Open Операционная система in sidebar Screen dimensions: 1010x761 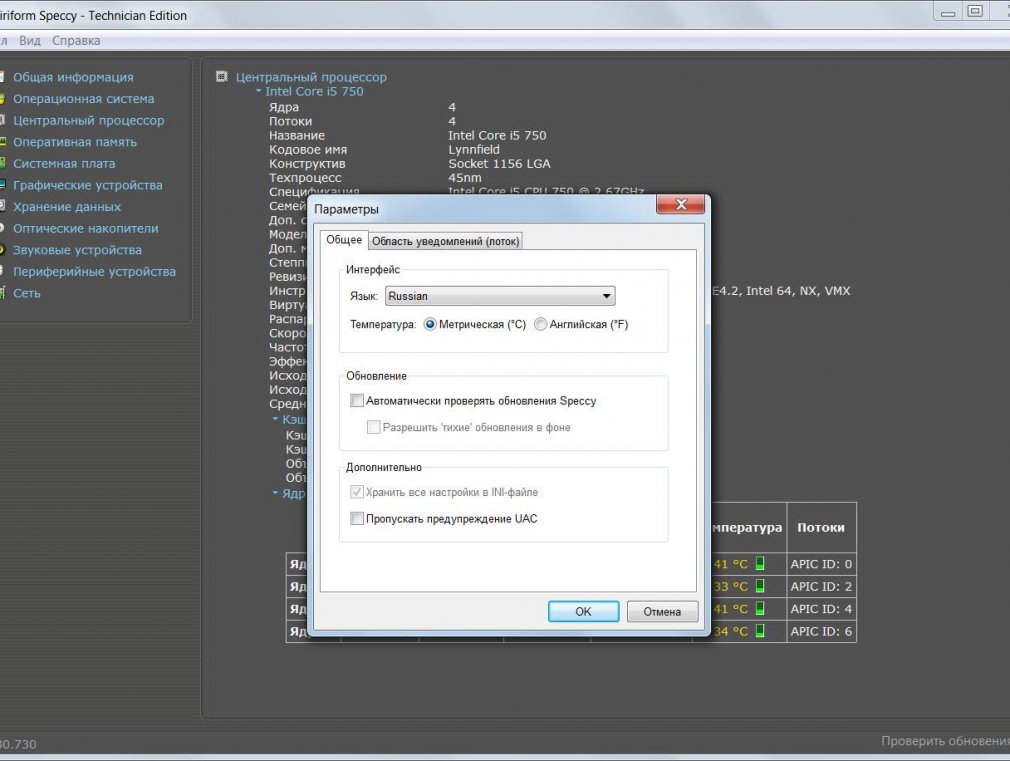click(84, 99)
